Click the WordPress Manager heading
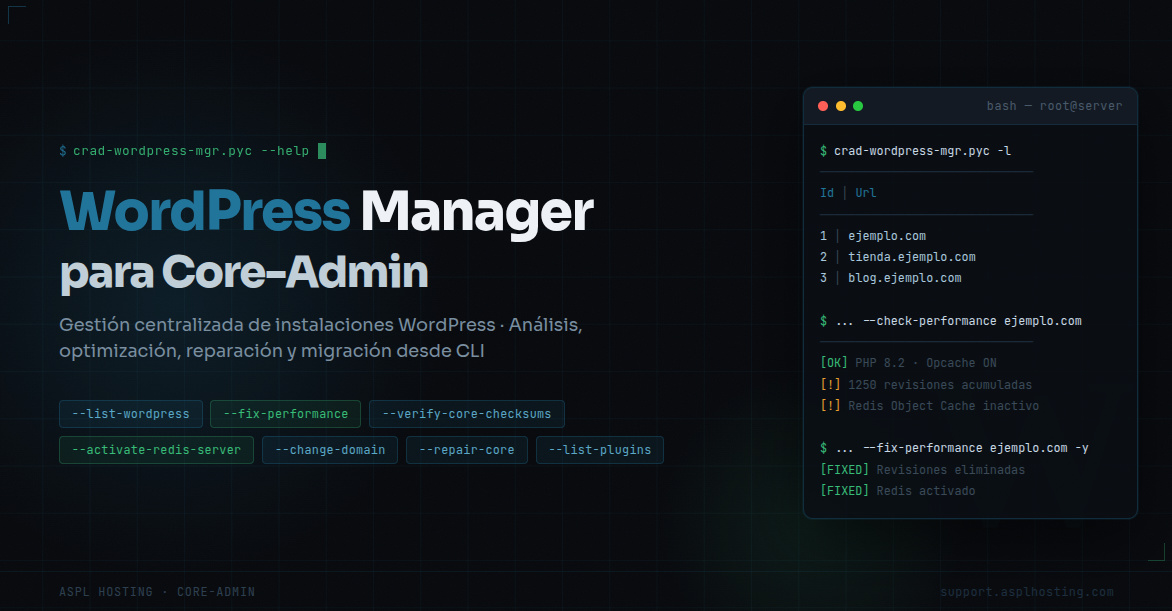Image resolution: width=1172 pixels, height=611 pixels. [x=327, y=212]
